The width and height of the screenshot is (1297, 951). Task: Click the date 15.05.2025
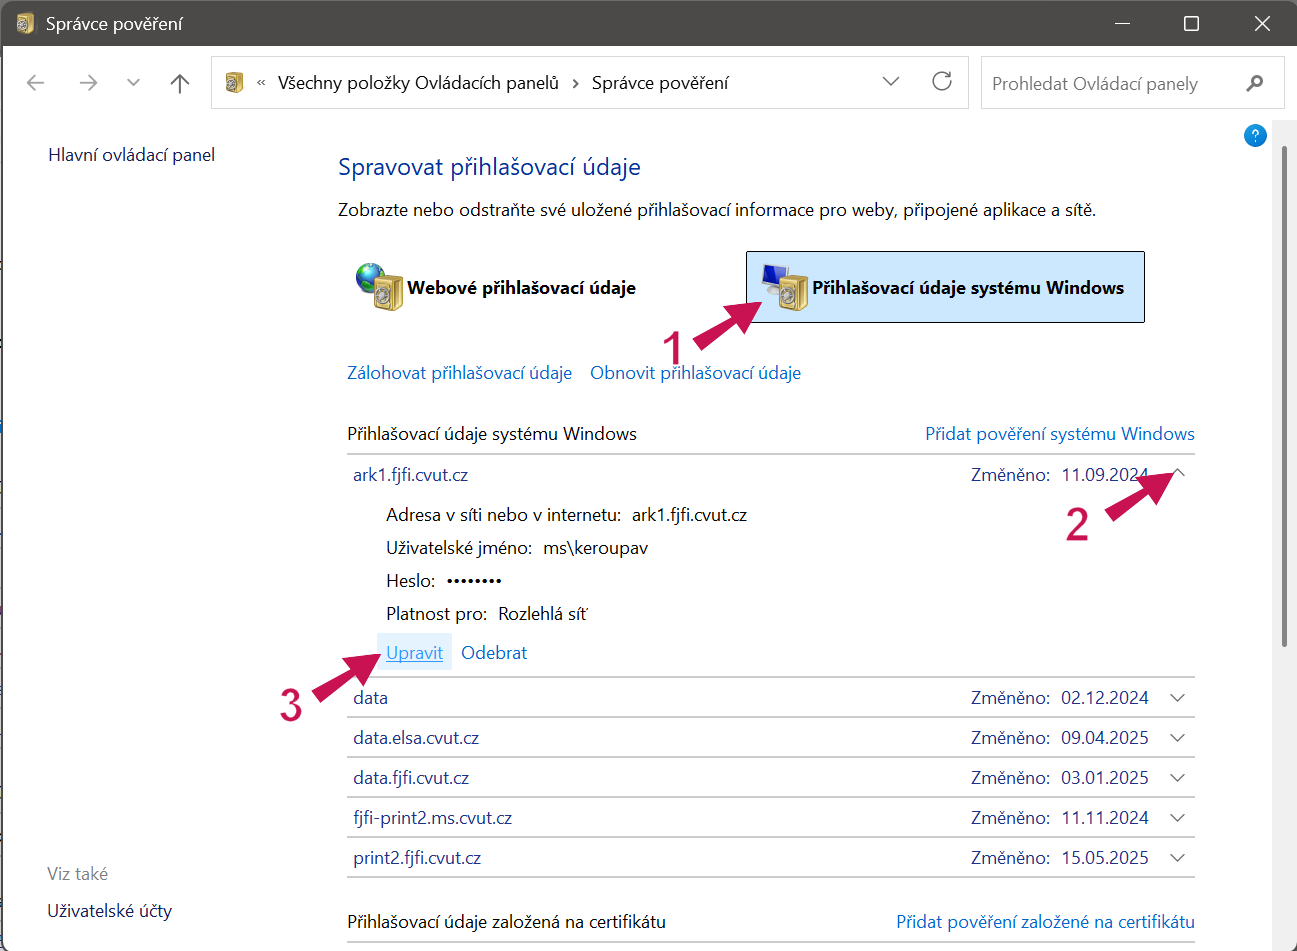tap(1105, 858)
